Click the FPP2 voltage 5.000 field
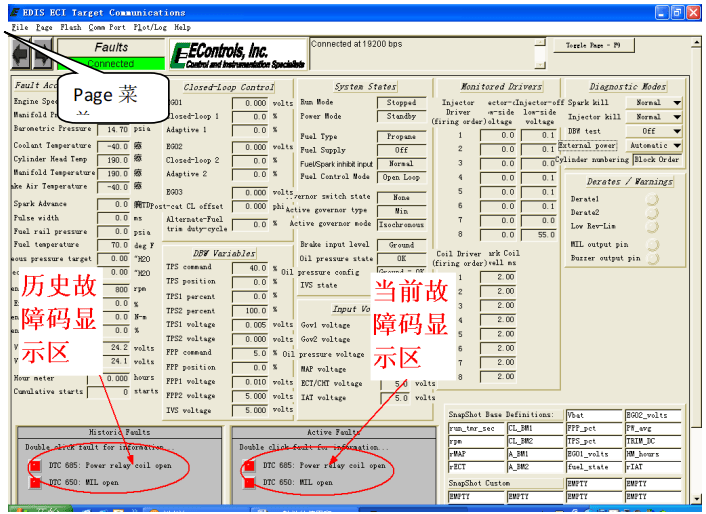Image resolution: width=706 pixels, height=514 pixels. pyautogui.click(x=250, y=397)
